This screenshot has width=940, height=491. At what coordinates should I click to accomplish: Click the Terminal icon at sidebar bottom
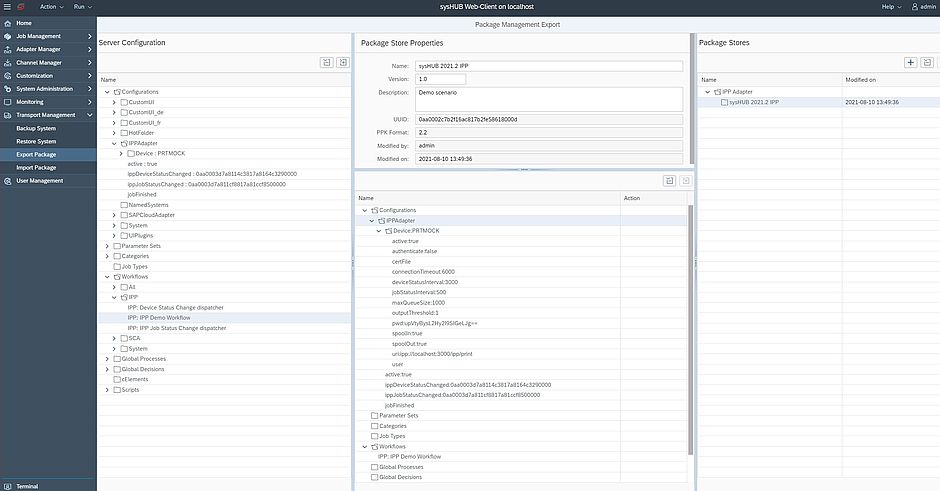point(8,486)
